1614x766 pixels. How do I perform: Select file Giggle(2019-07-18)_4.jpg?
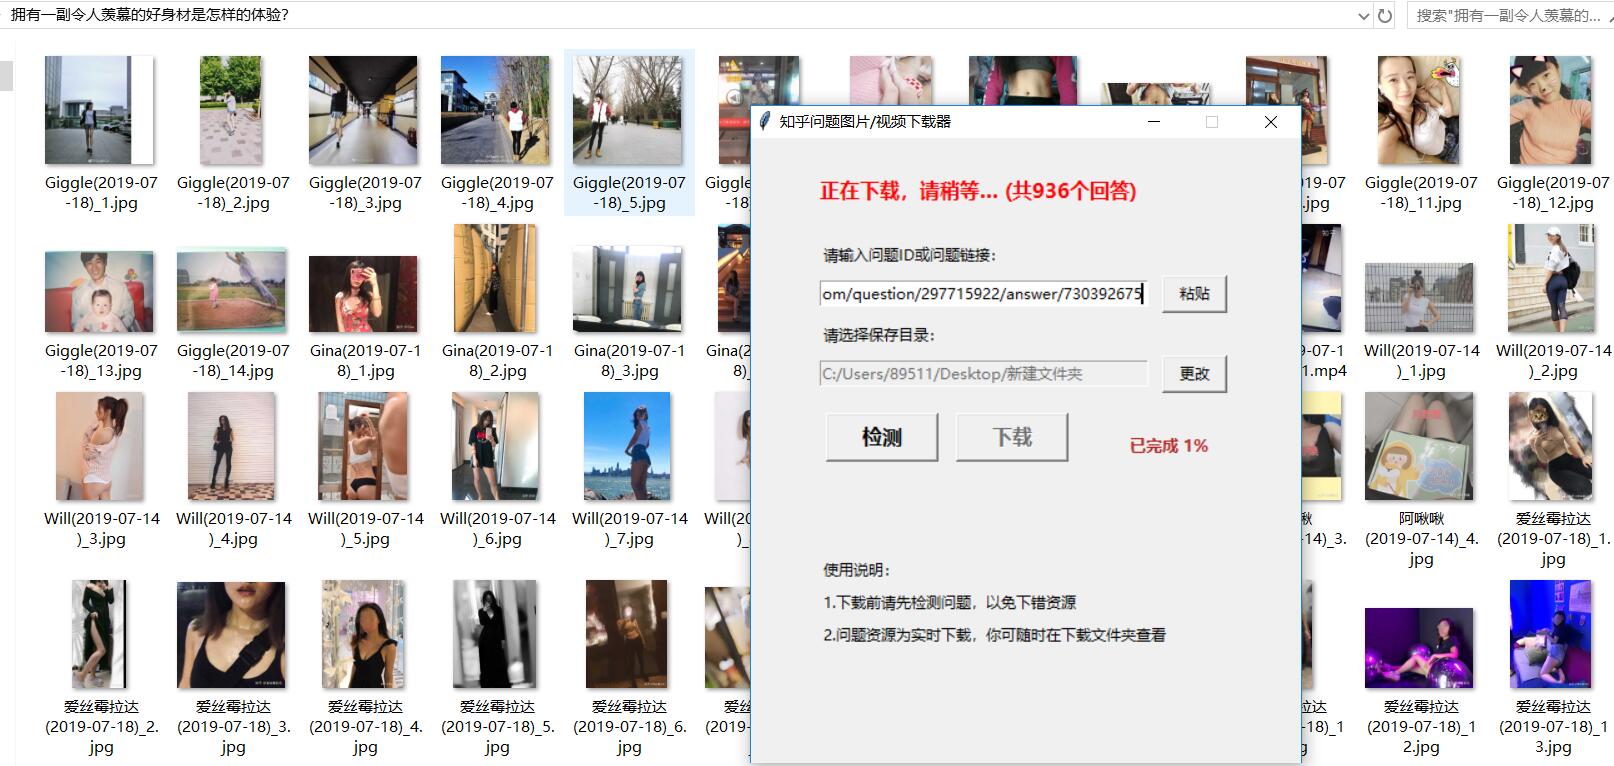pos(497,133)
